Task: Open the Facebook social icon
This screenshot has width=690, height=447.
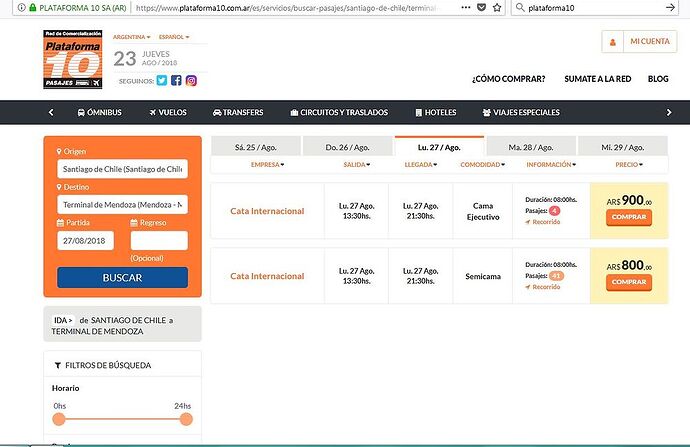Action: (x=176, y=81)
